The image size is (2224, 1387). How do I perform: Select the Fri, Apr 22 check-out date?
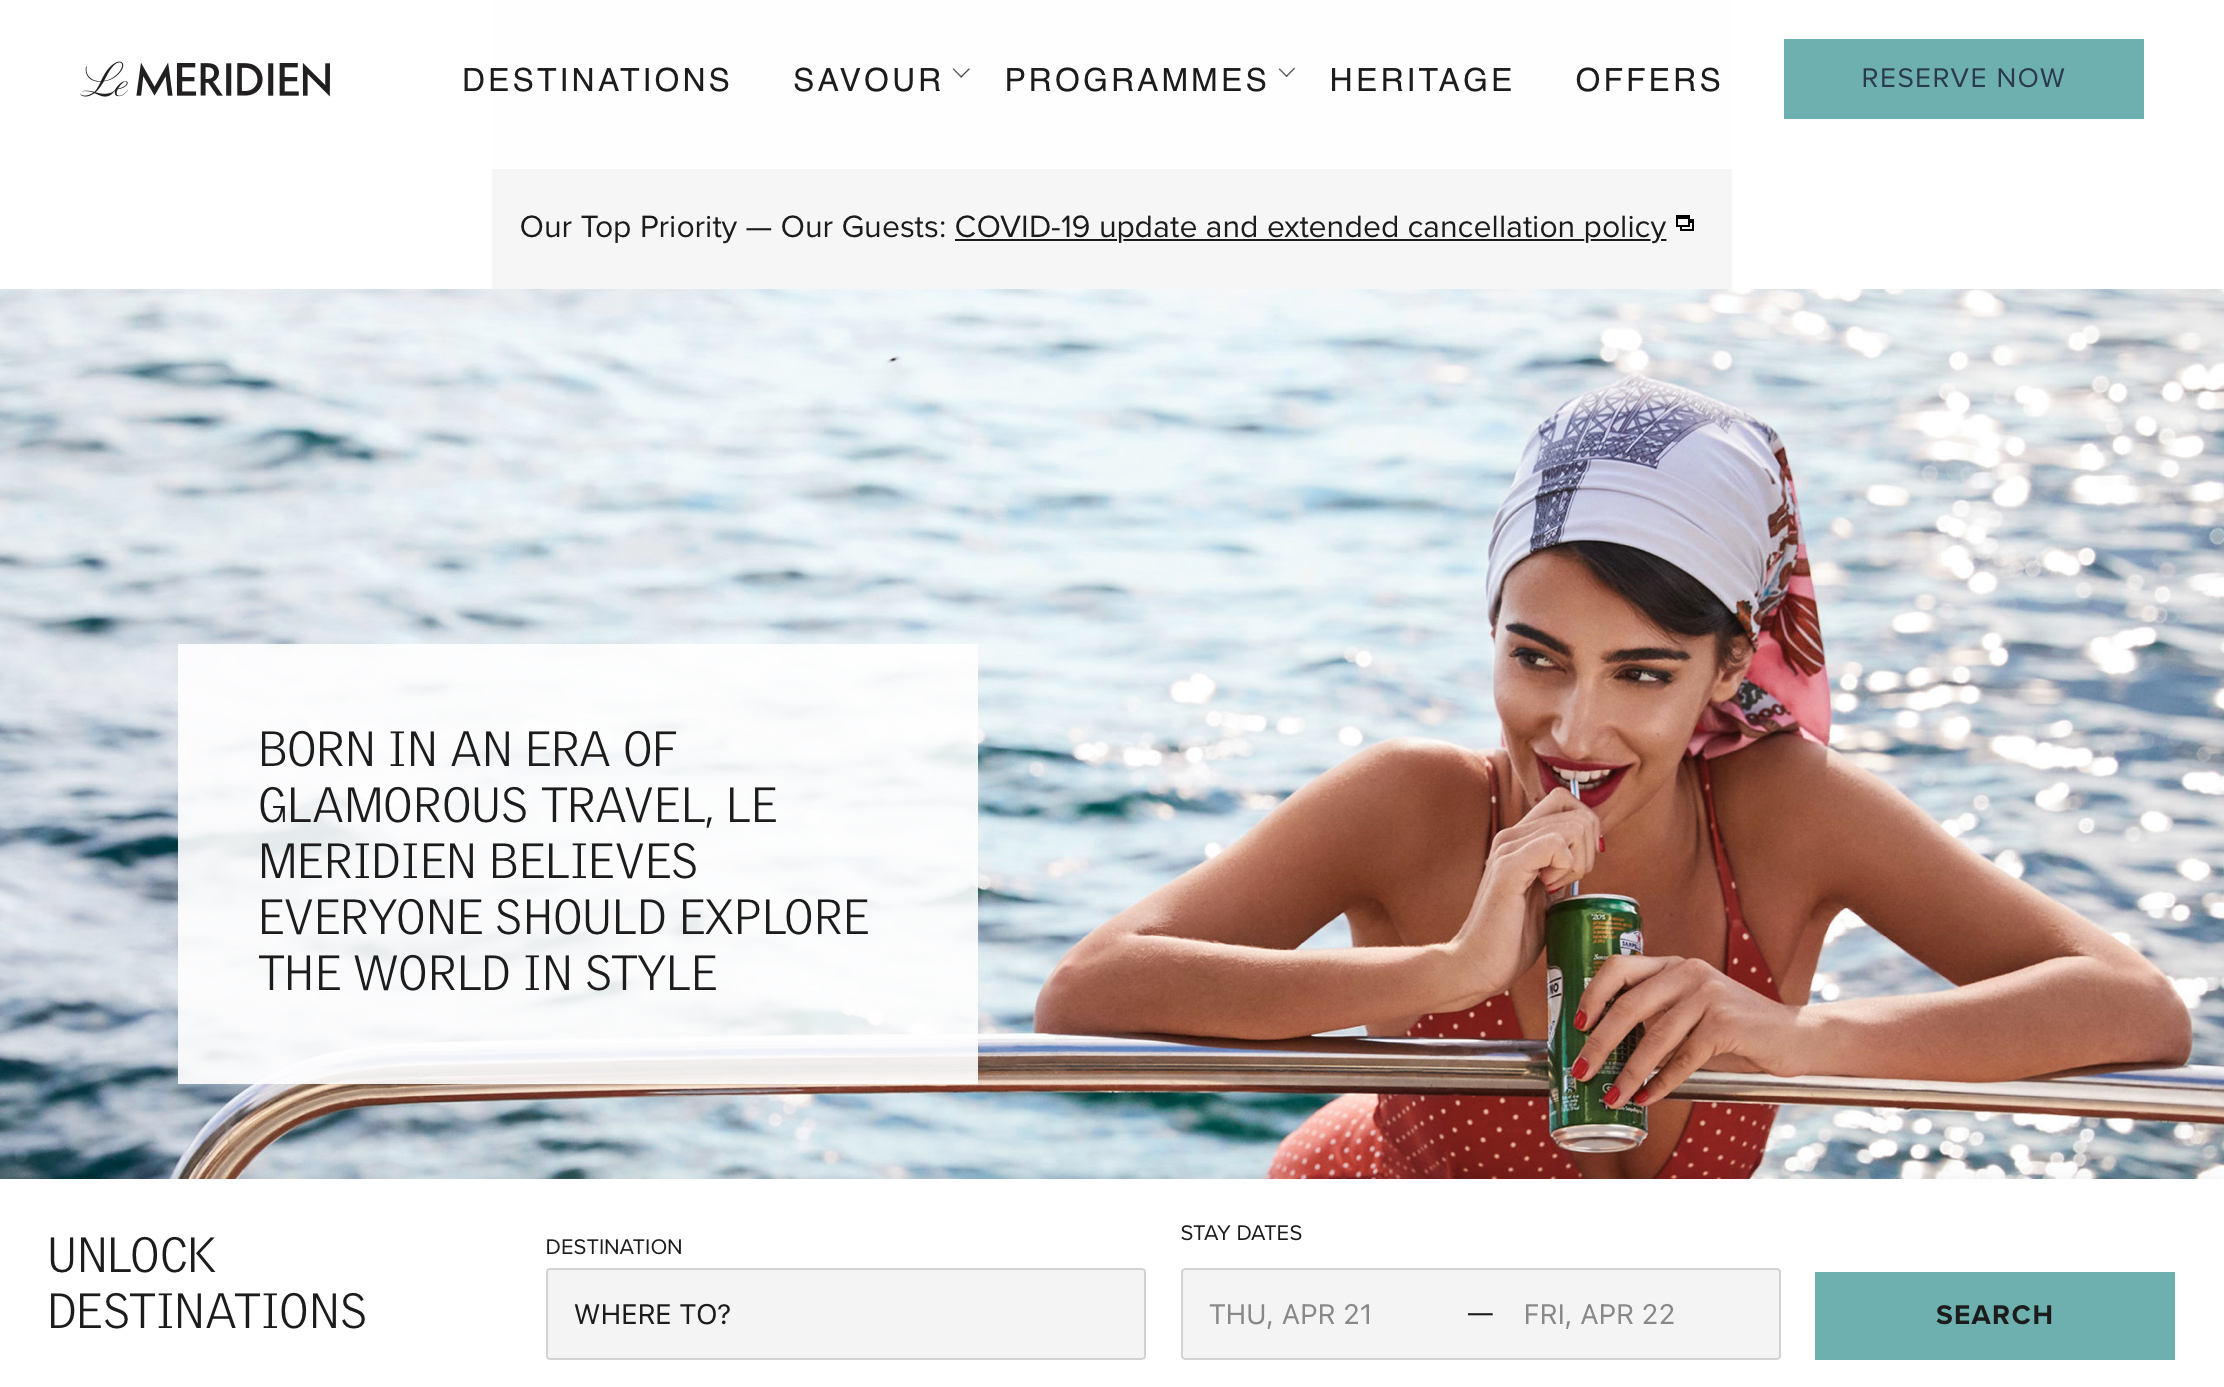pyautogui.click(x=1599, y=1314)
